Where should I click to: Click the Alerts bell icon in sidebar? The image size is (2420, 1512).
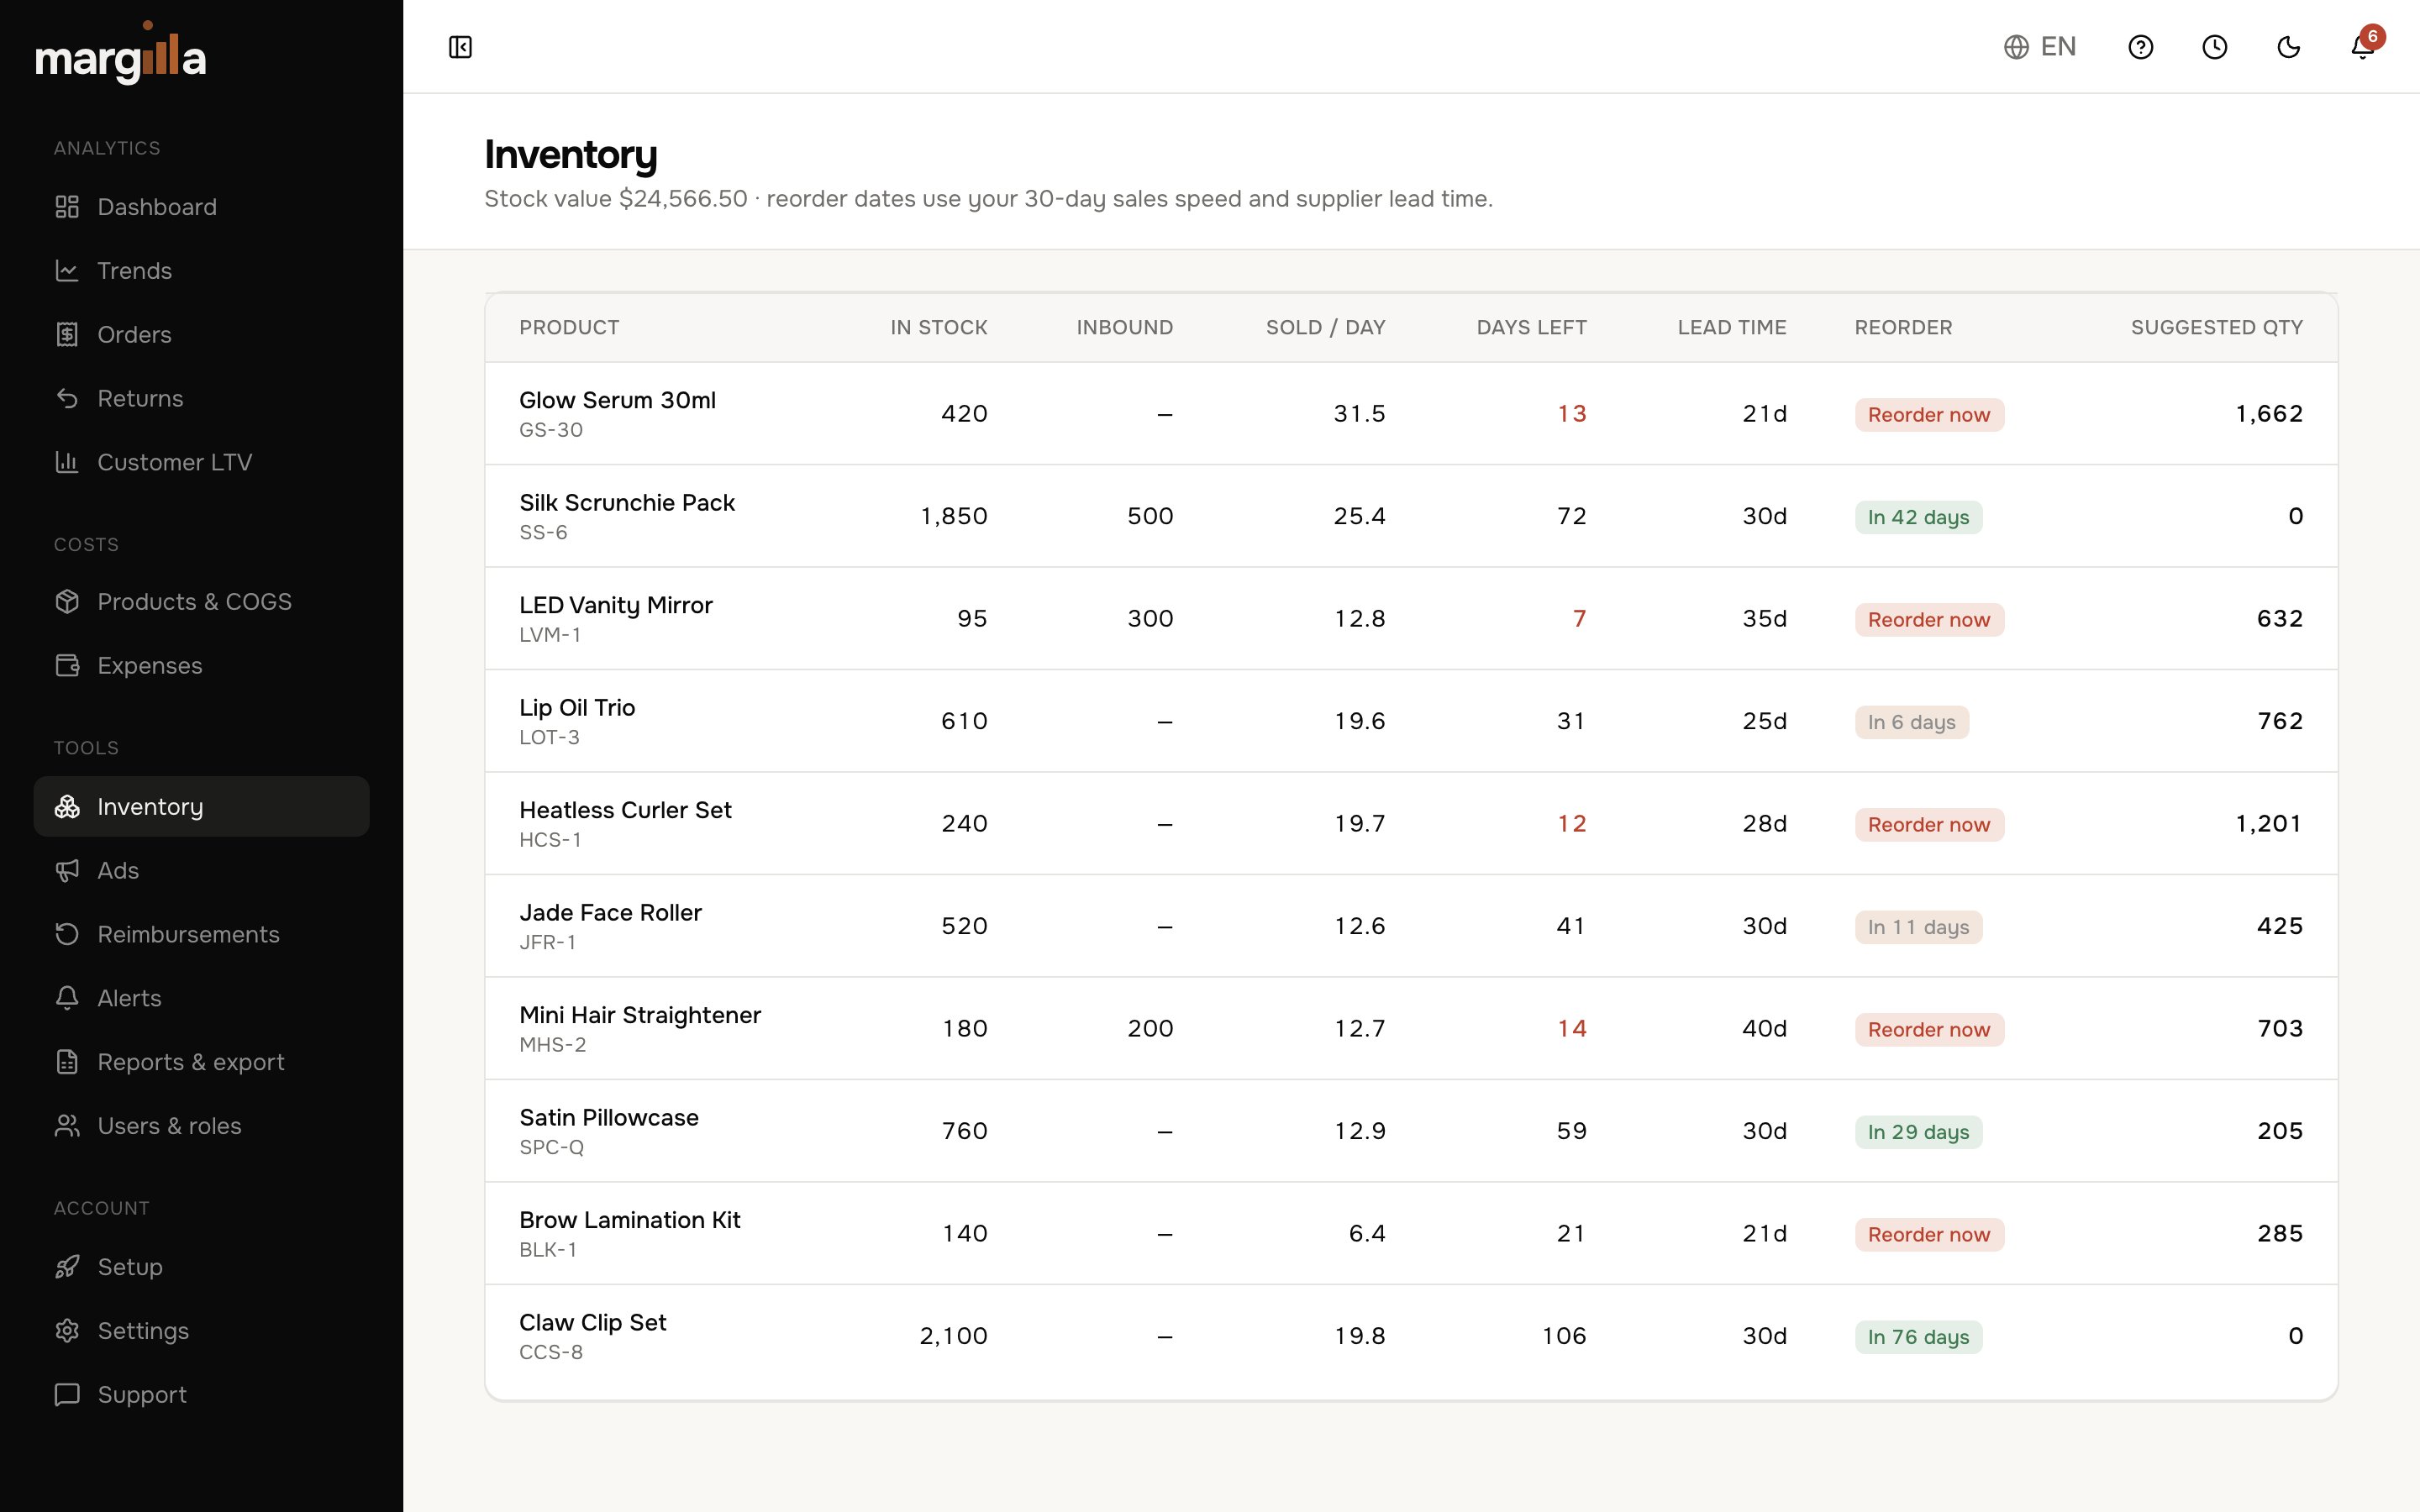67,998
